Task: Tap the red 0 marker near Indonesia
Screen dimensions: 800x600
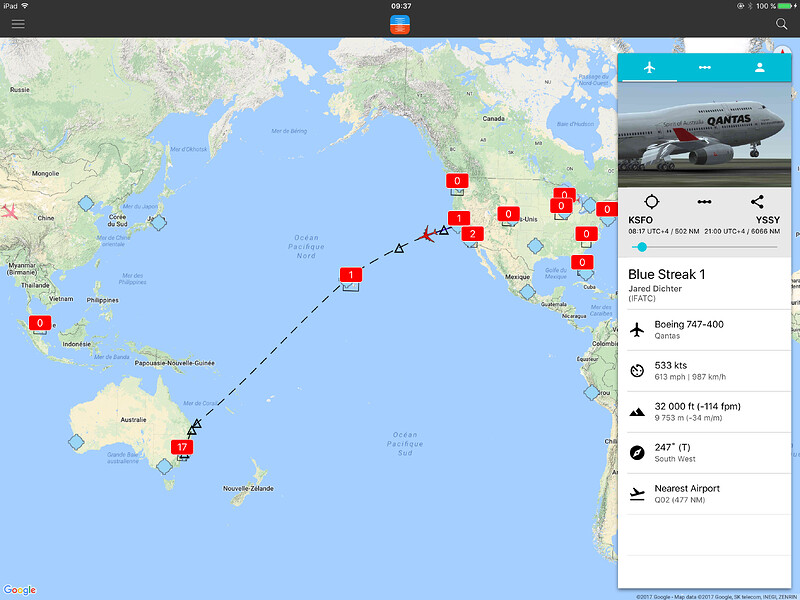Action: tap(40, 323)
